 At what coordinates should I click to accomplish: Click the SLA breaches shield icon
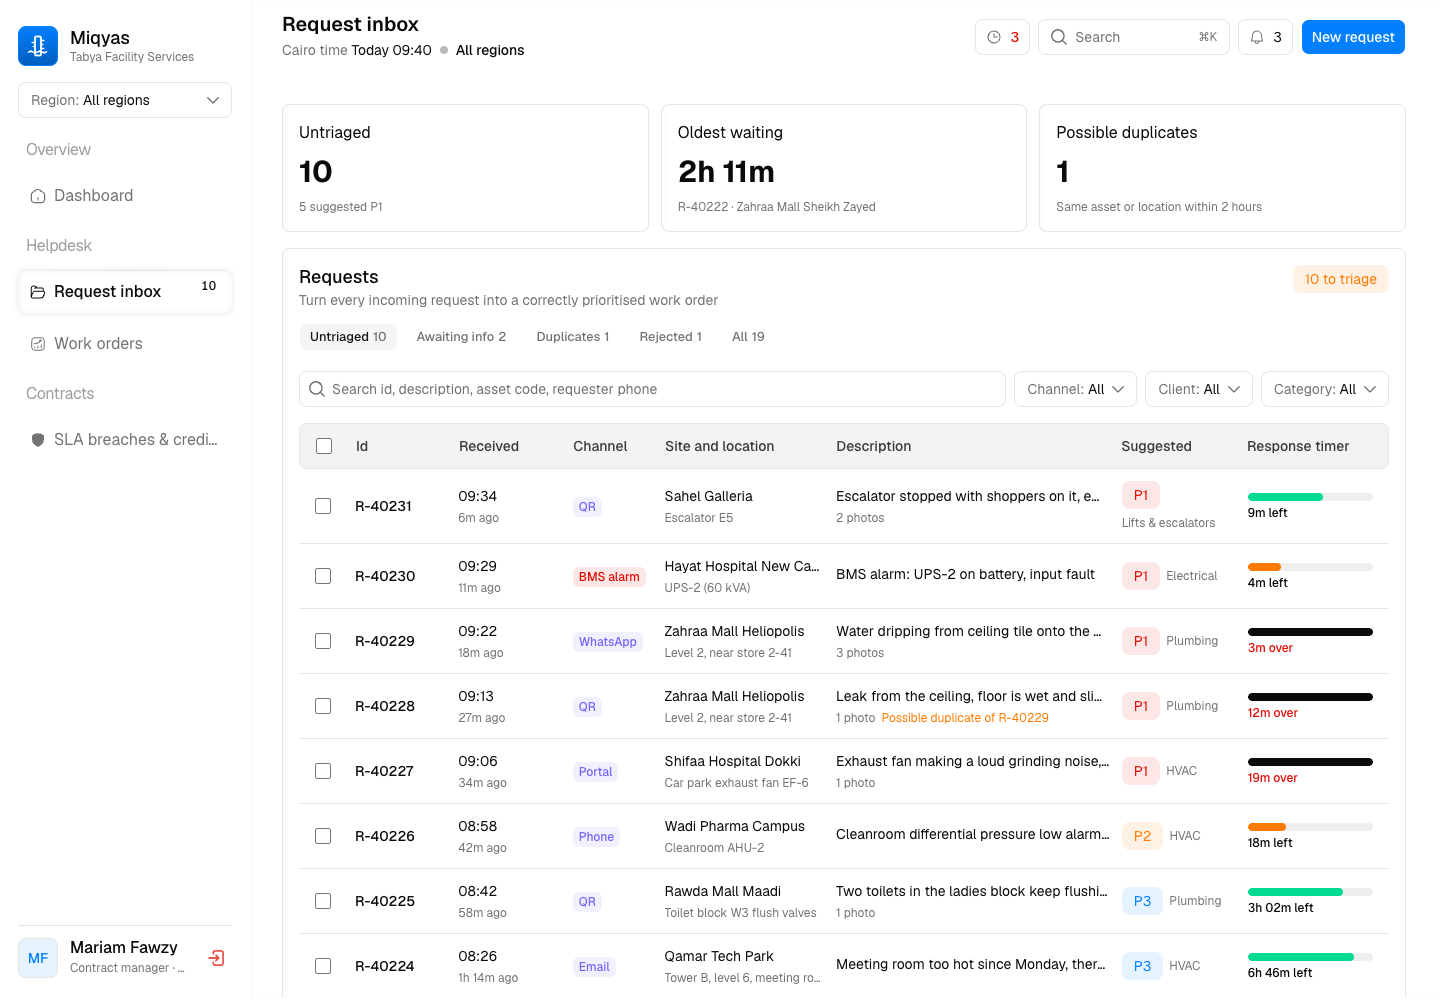38,440
